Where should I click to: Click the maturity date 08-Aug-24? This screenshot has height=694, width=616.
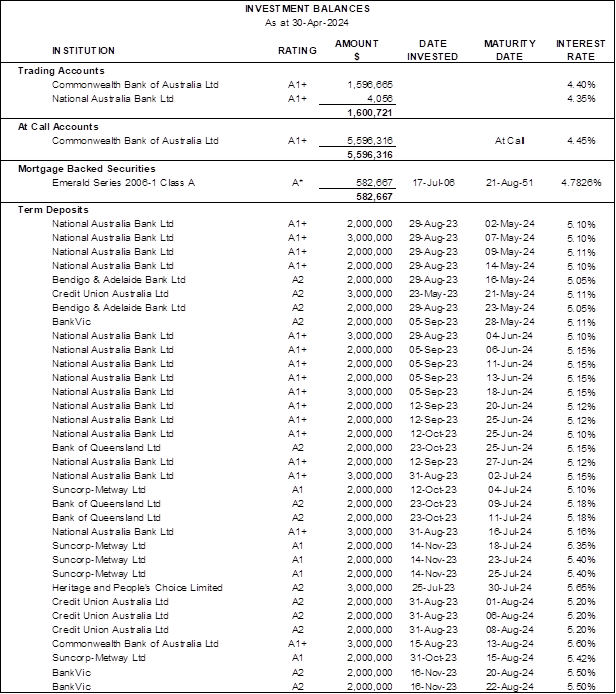509,630
